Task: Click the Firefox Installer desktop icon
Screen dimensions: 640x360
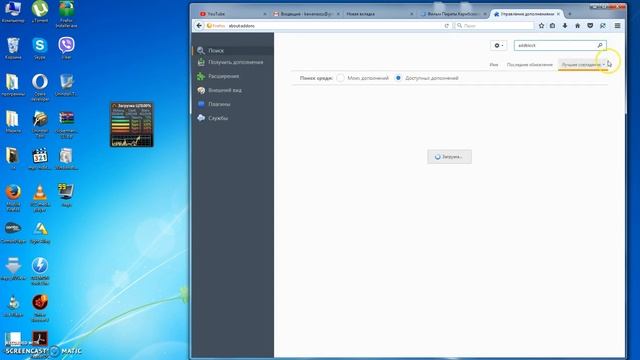Action: 66,14
